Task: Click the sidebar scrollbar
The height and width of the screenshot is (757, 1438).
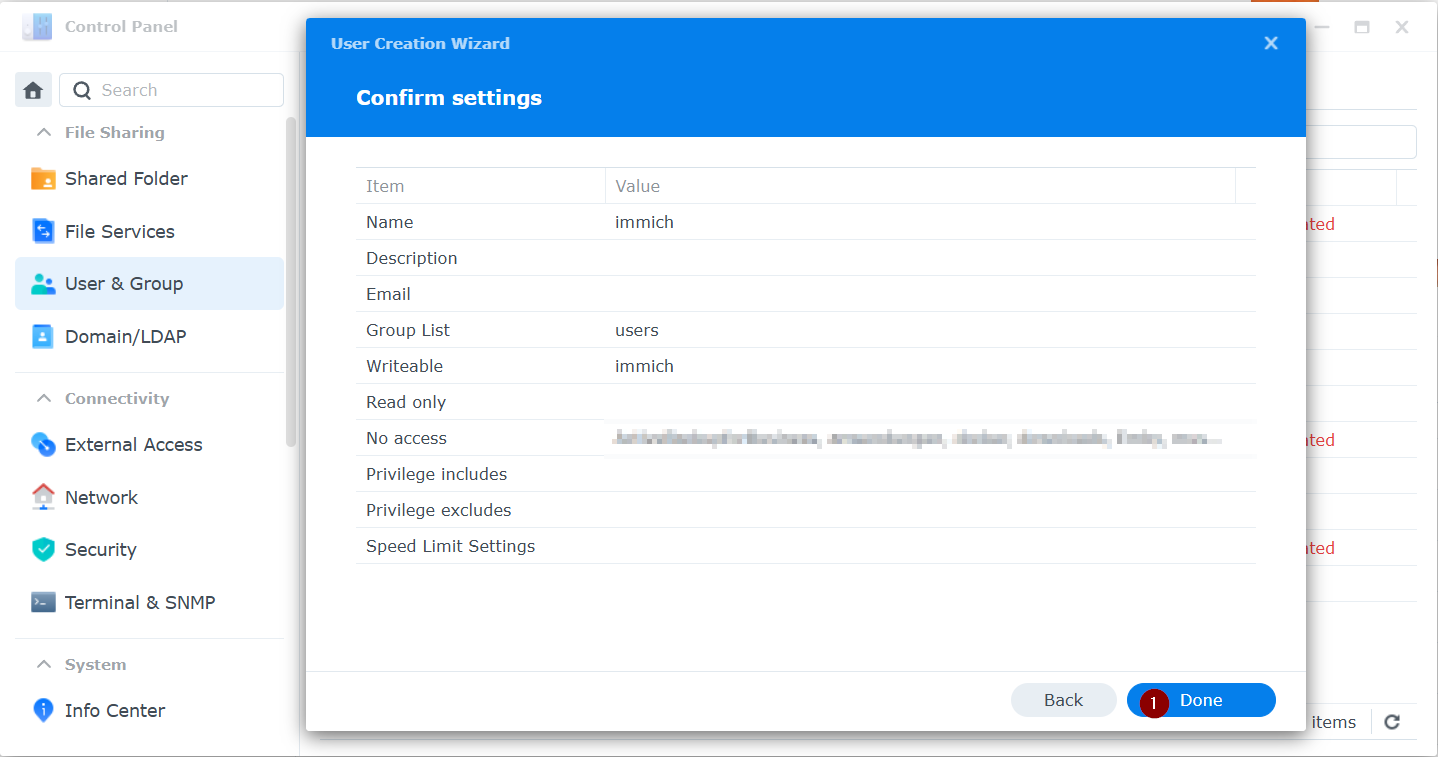Action: point(291,282)
